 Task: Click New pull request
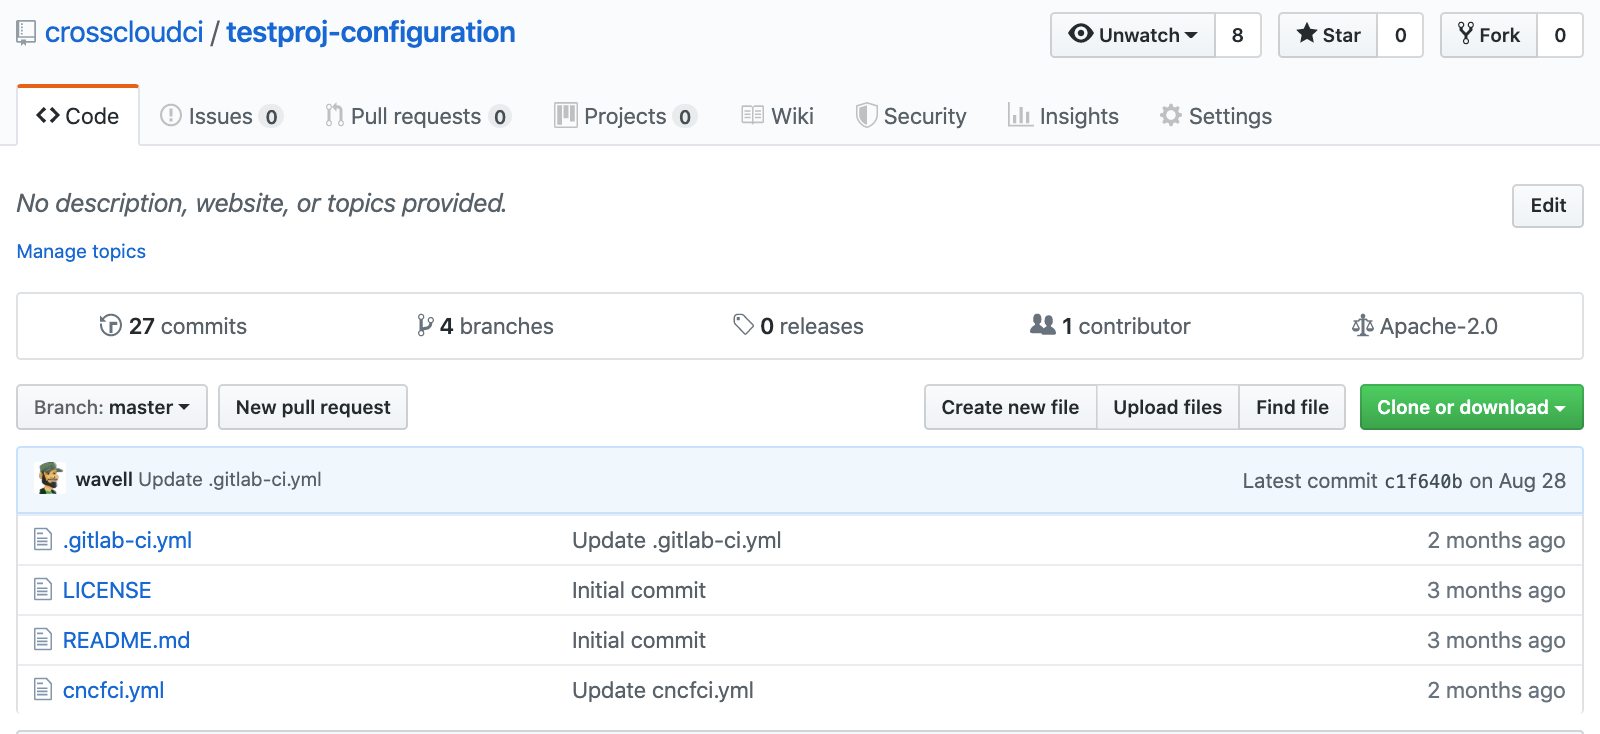click(x=313, y=407)
